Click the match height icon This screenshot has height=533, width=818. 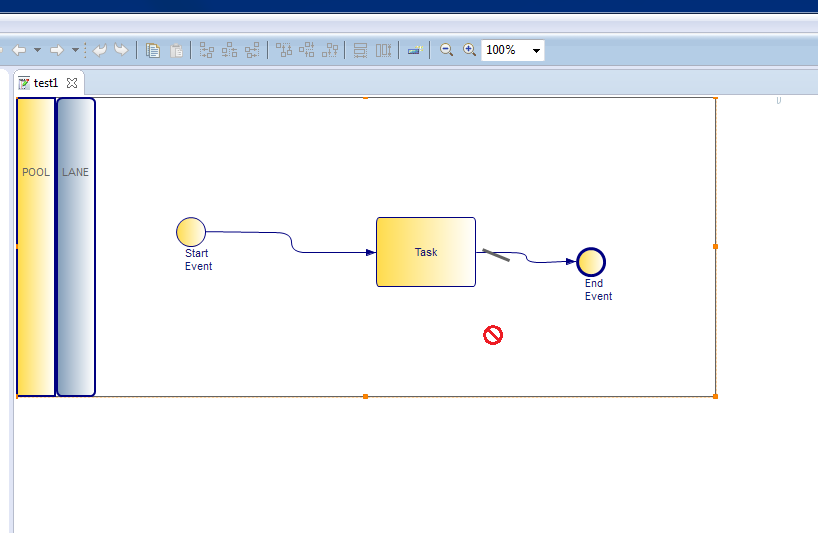click(383, 50)
